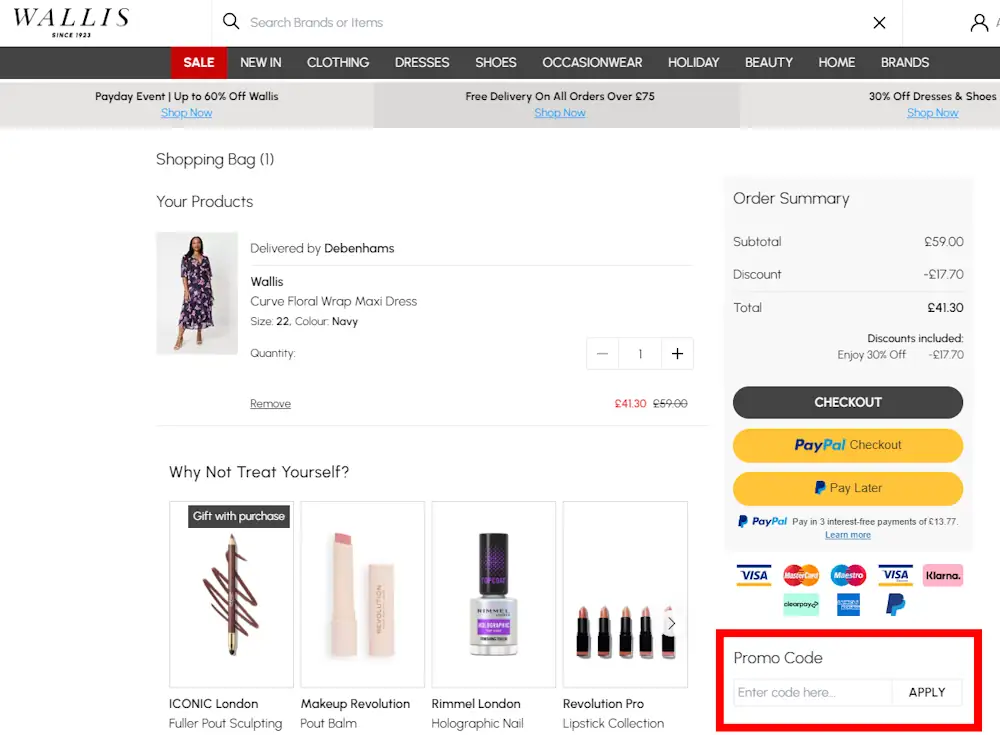Click the PayPal Checkout button
1000x735 pixels.
tap(848, 445)
